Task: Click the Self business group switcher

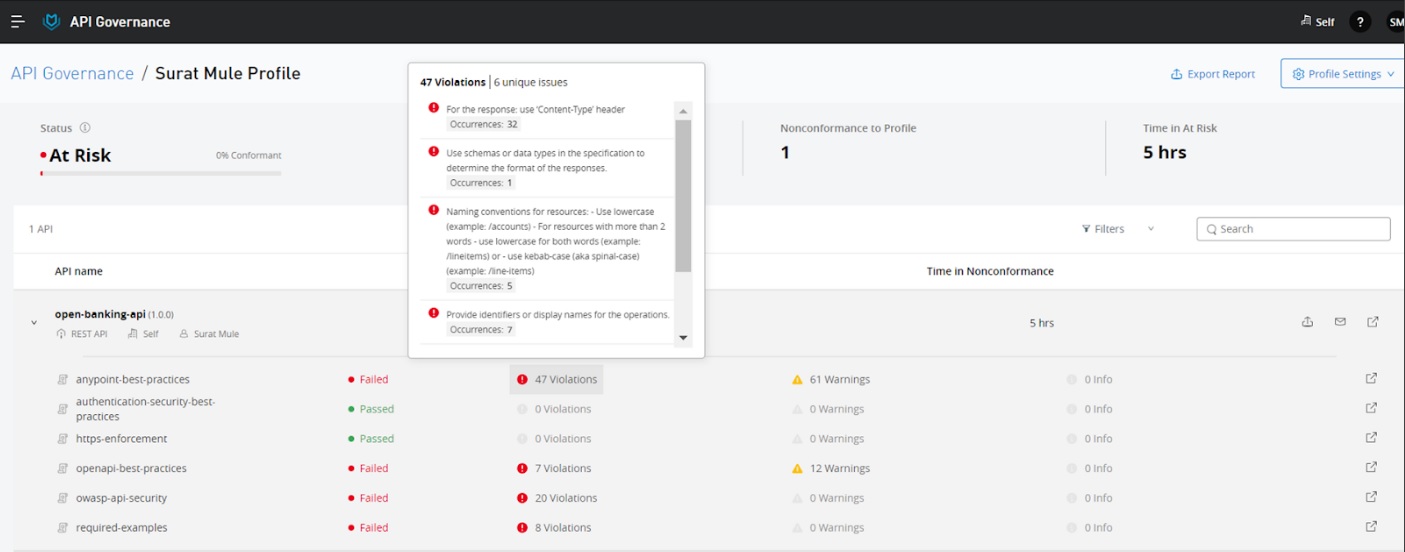Action: (x=1317, y=22)
